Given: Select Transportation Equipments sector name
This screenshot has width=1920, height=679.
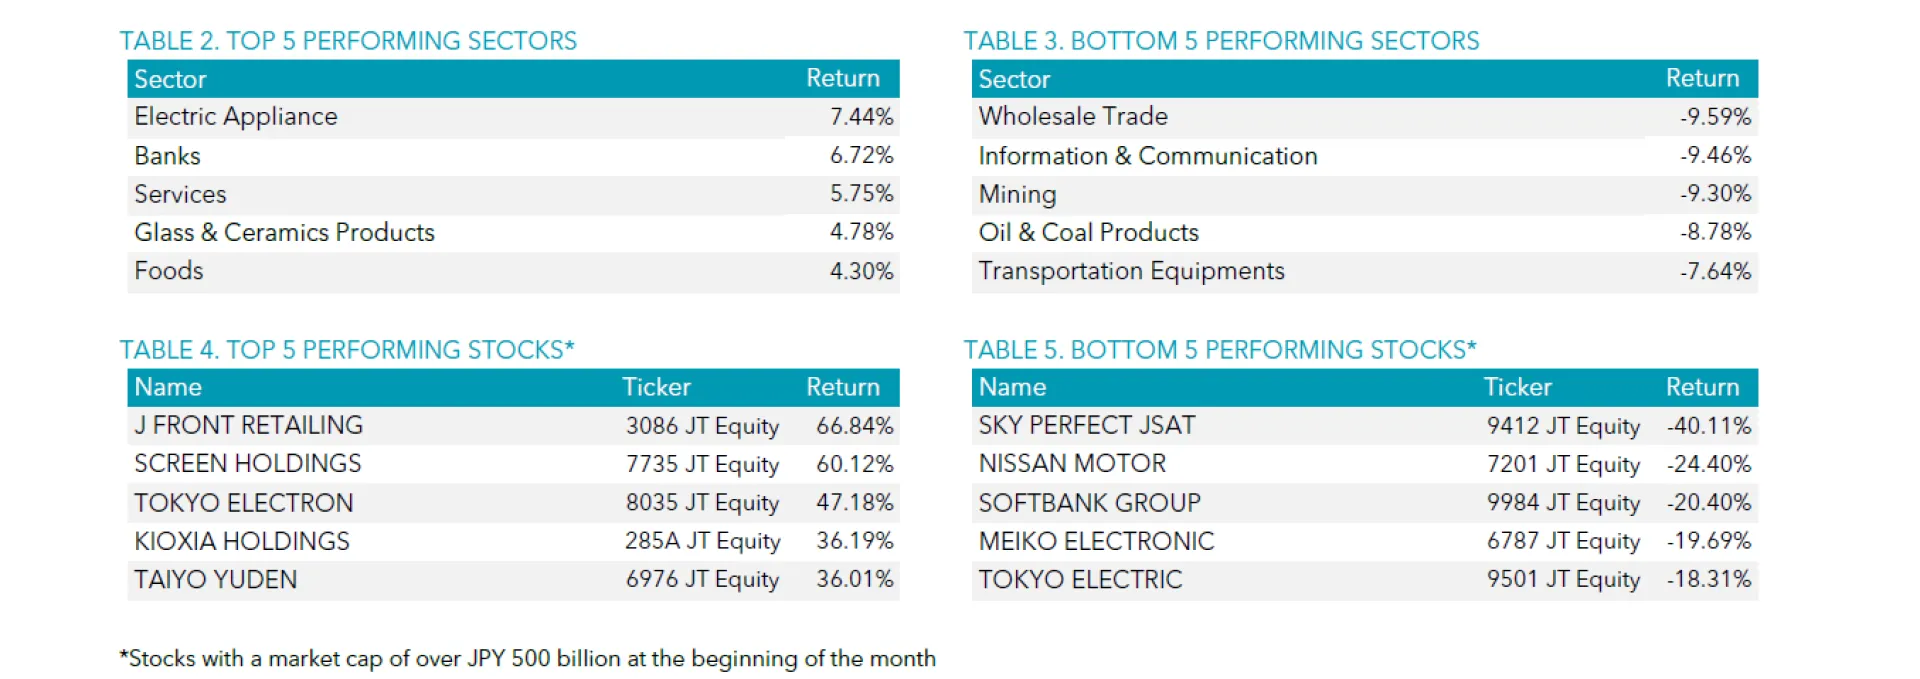Looking at the screenshot, I should [x=1131, y=271].
